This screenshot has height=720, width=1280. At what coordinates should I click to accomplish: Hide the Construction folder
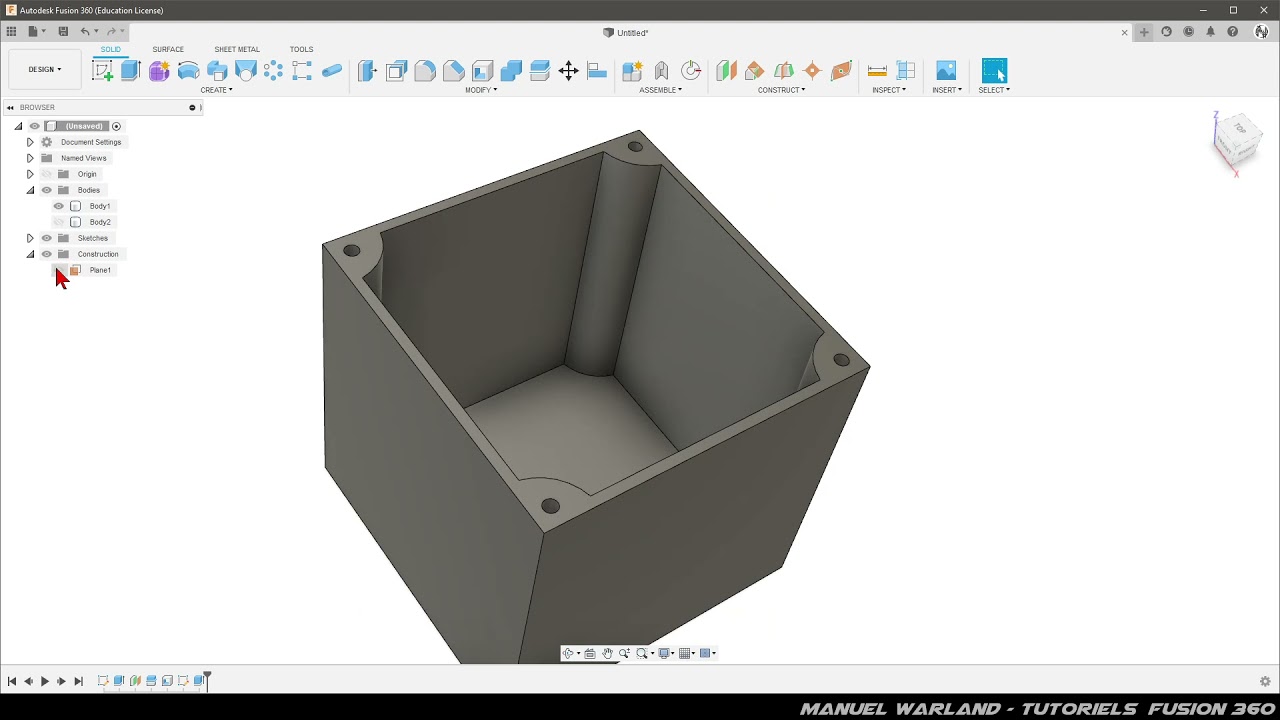(46, 254)
